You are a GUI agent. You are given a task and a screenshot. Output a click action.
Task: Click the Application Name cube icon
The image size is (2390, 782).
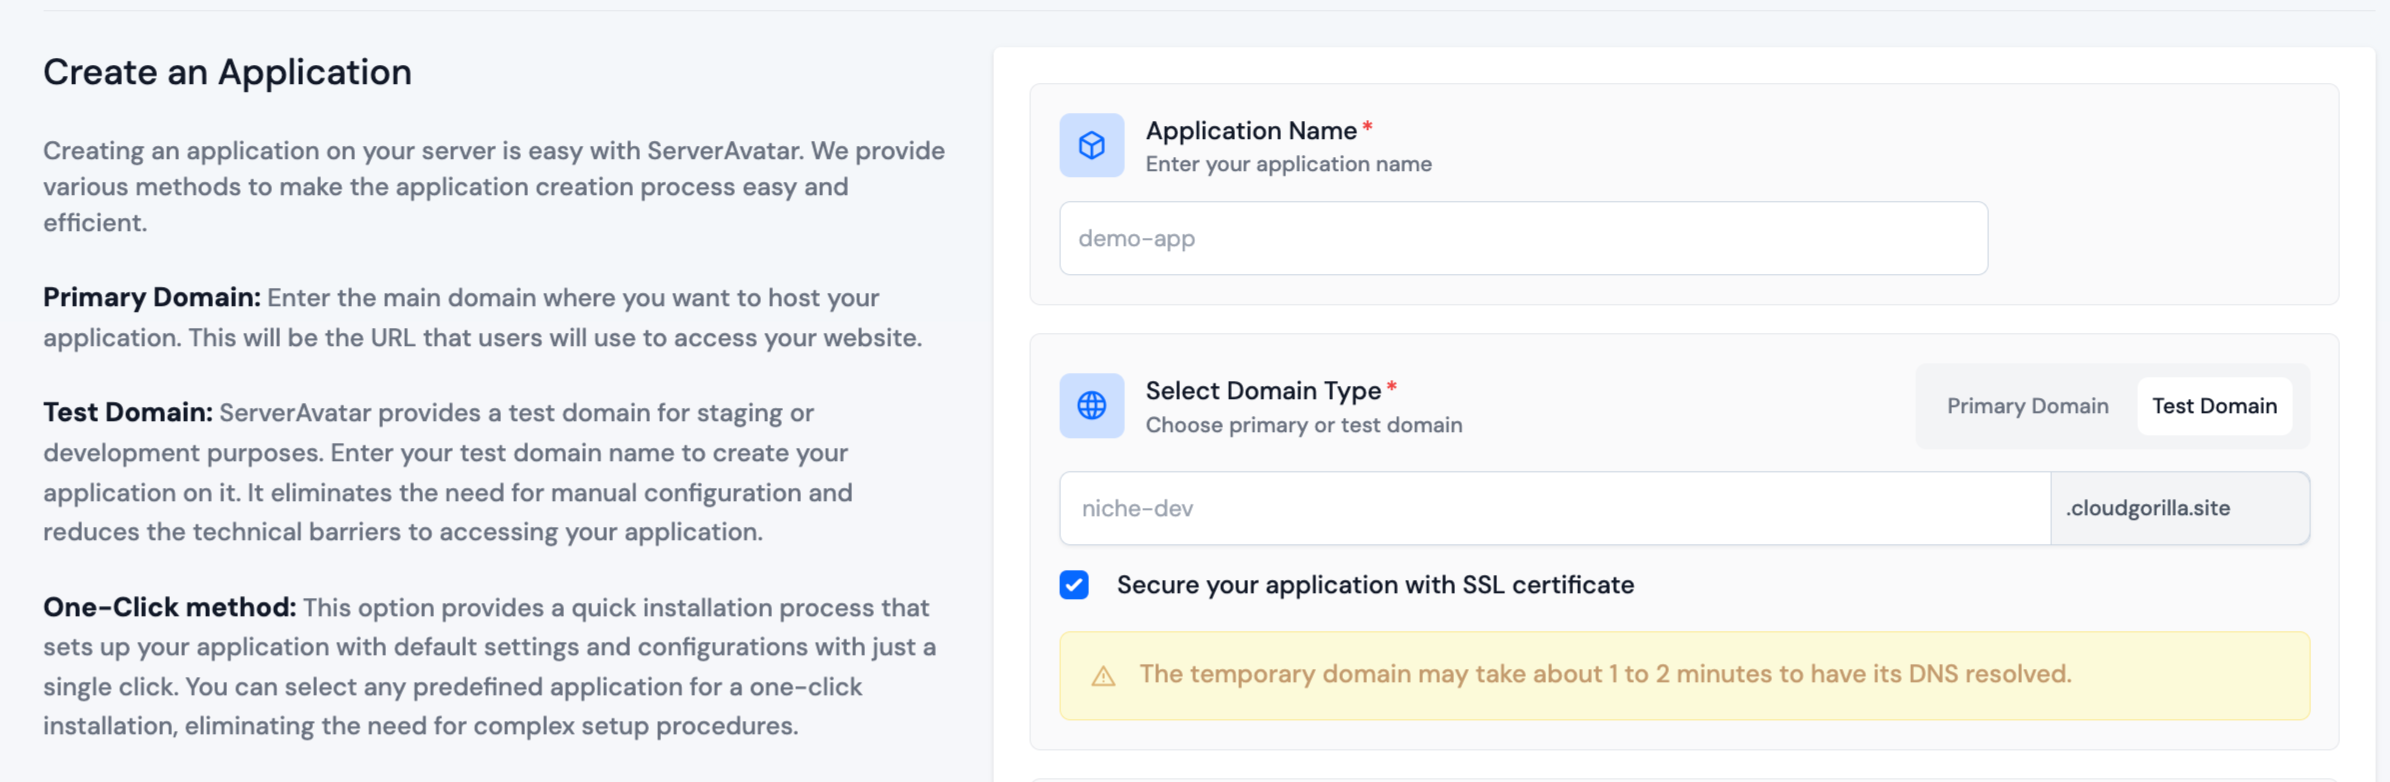[1091, 145]
